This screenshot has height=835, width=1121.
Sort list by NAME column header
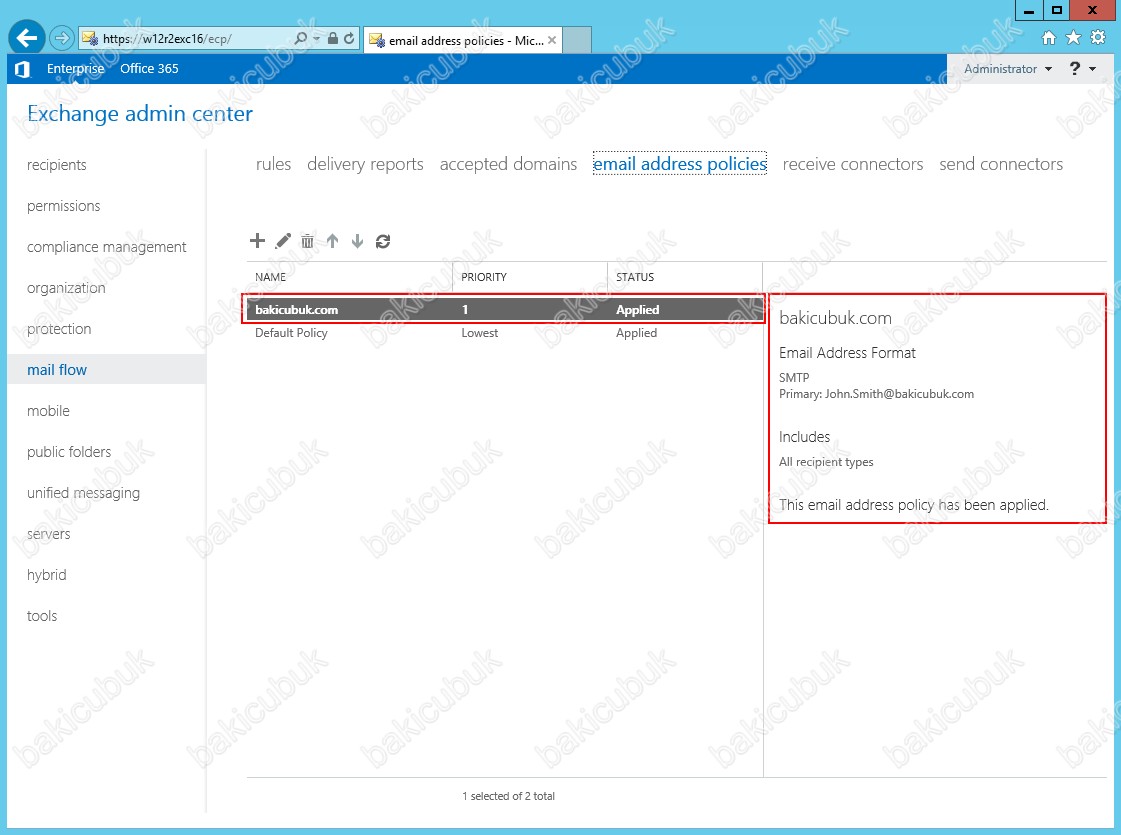[x=350, y=277]
